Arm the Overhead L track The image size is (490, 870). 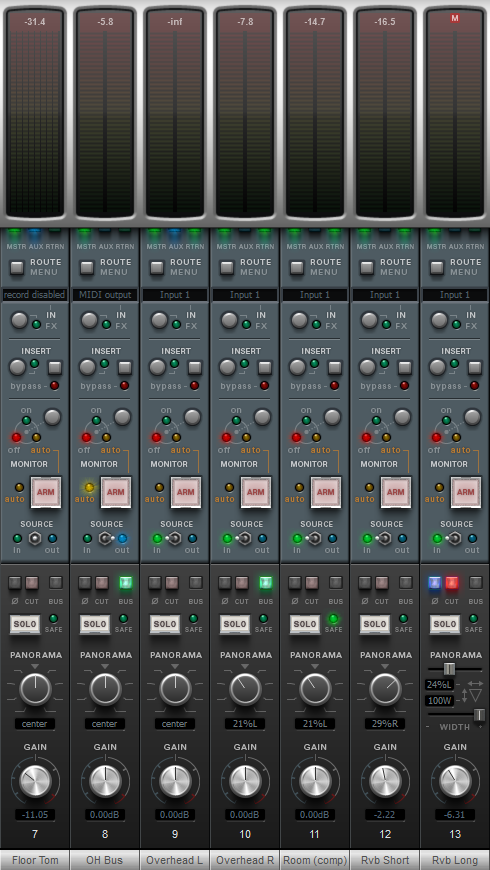tap(186, 492)
